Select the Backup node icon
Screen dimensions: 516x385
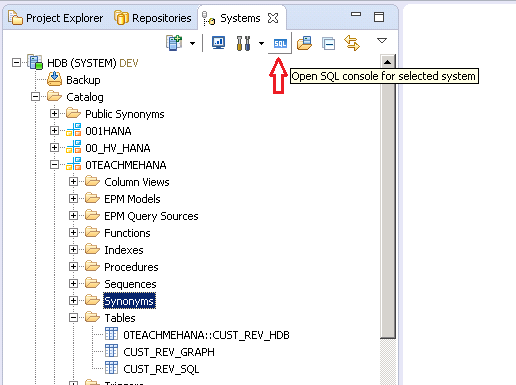54,79
